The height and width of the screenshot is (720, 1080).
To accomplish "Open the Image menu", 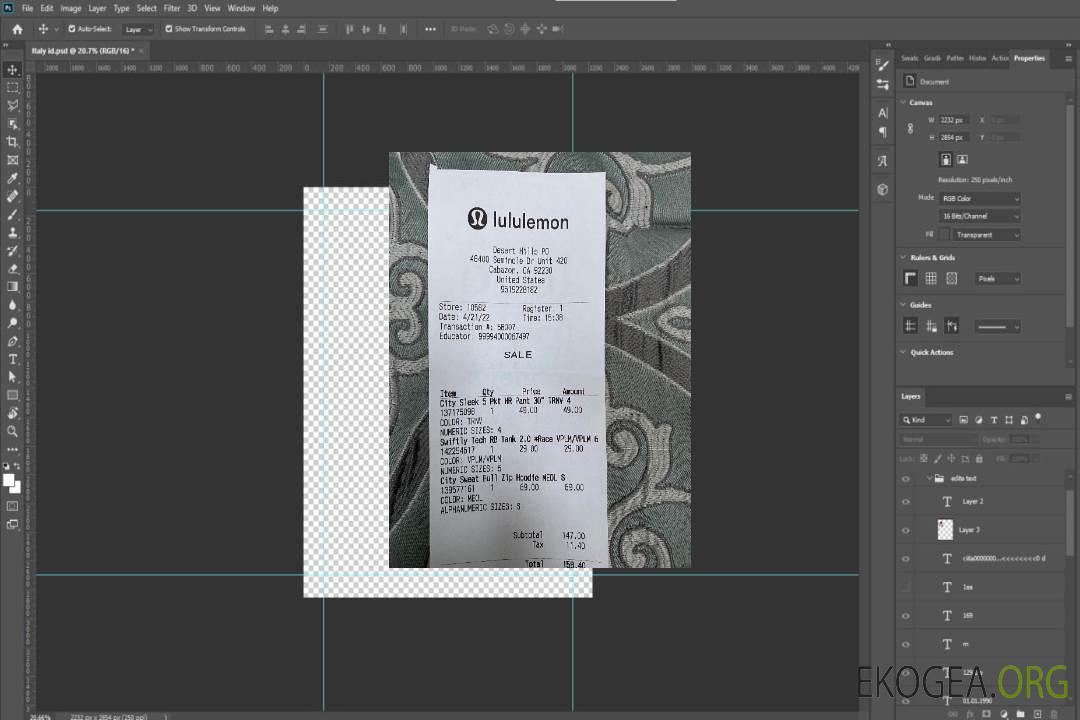I will (x=71, y=8).
